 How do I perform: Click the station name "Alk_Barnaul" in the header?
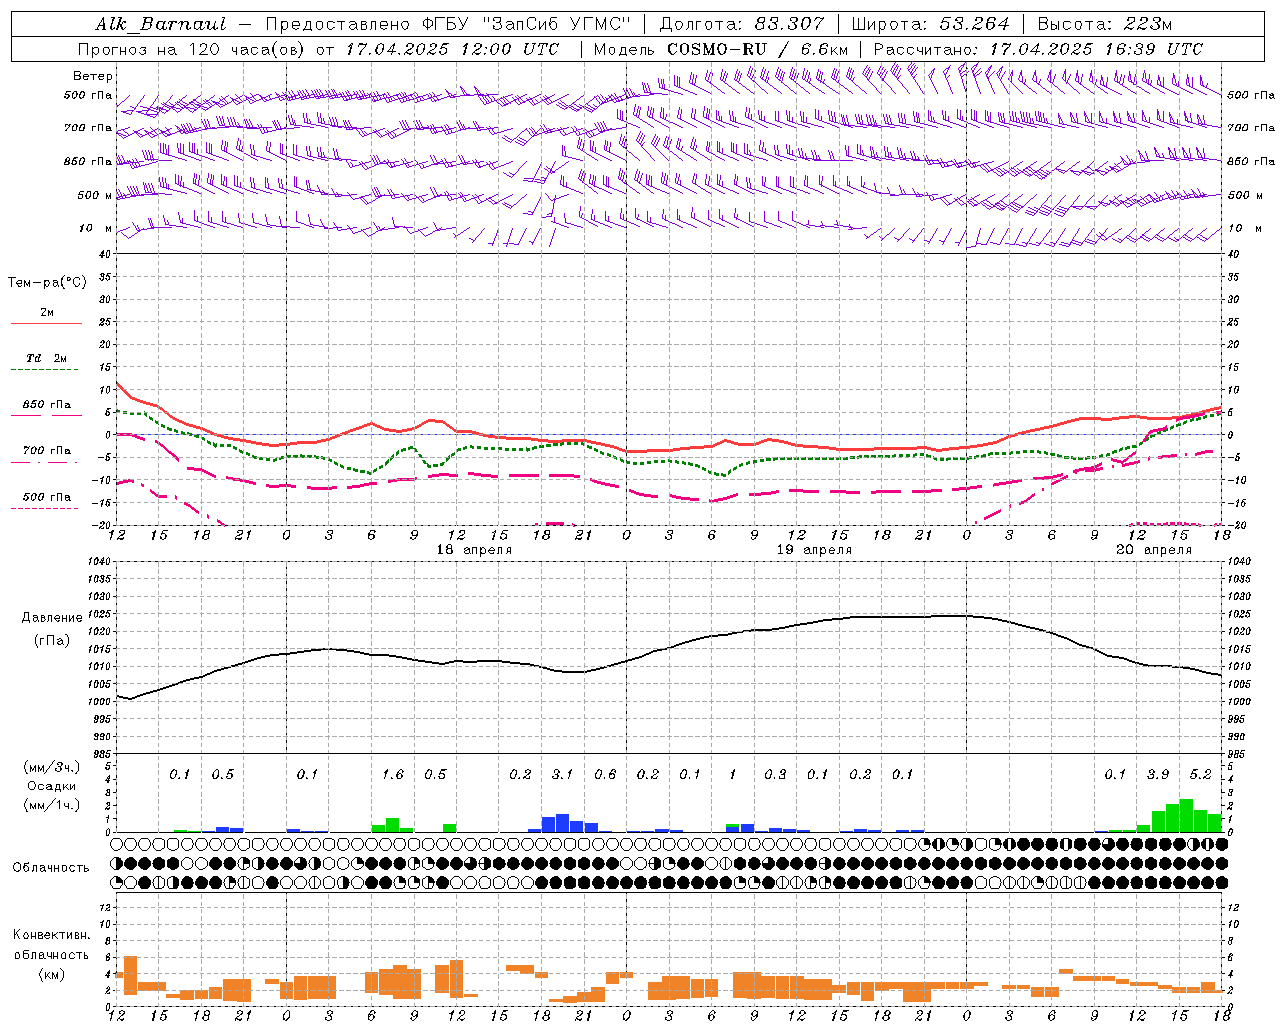point(161,24)
